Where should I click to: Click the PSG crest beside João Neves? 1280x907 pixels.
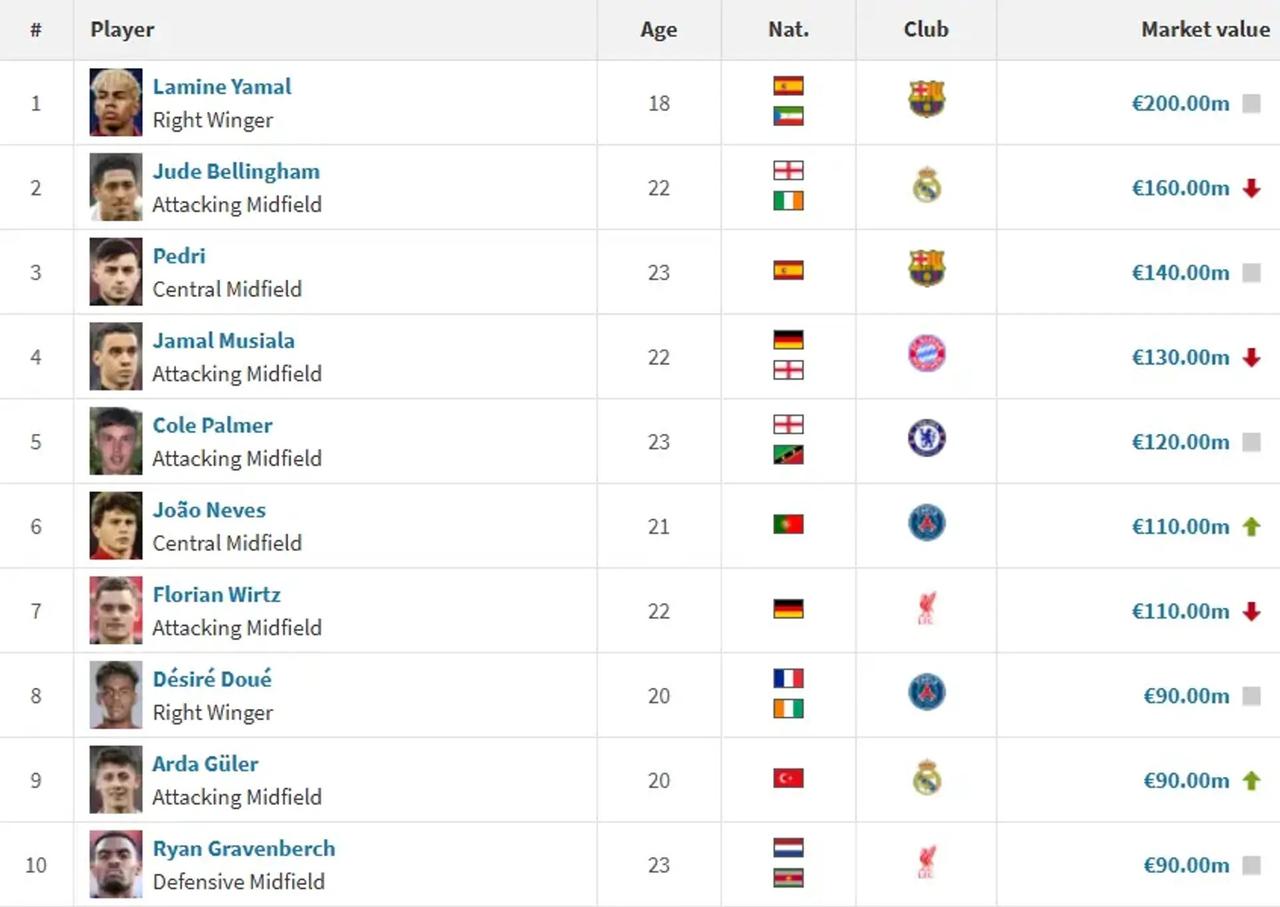point(926,523)
